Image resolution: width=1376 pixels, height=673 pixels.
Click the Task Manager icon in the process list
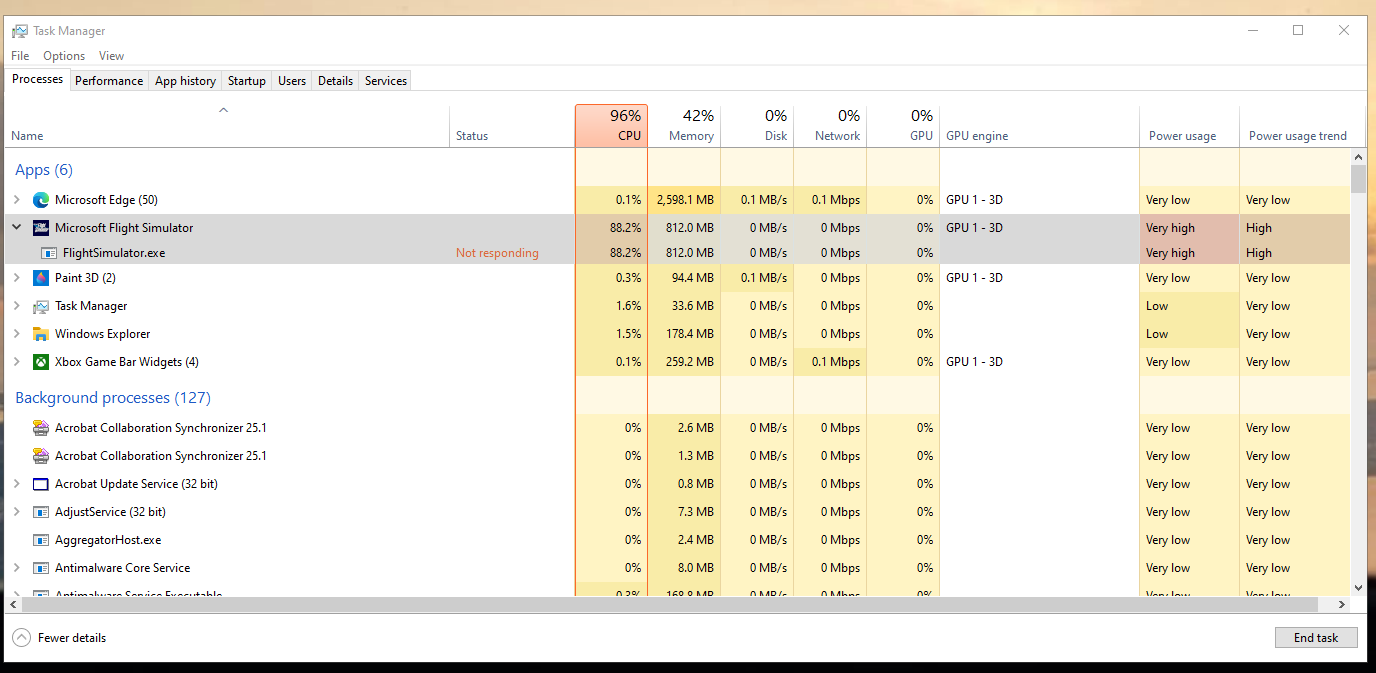click(x=40, y=305)
